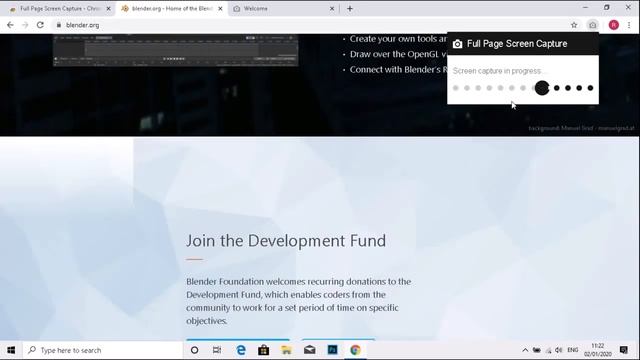Click the Join the Development Fund heading
The height and width of the screenshot is (360, 640).
(286, 241)
